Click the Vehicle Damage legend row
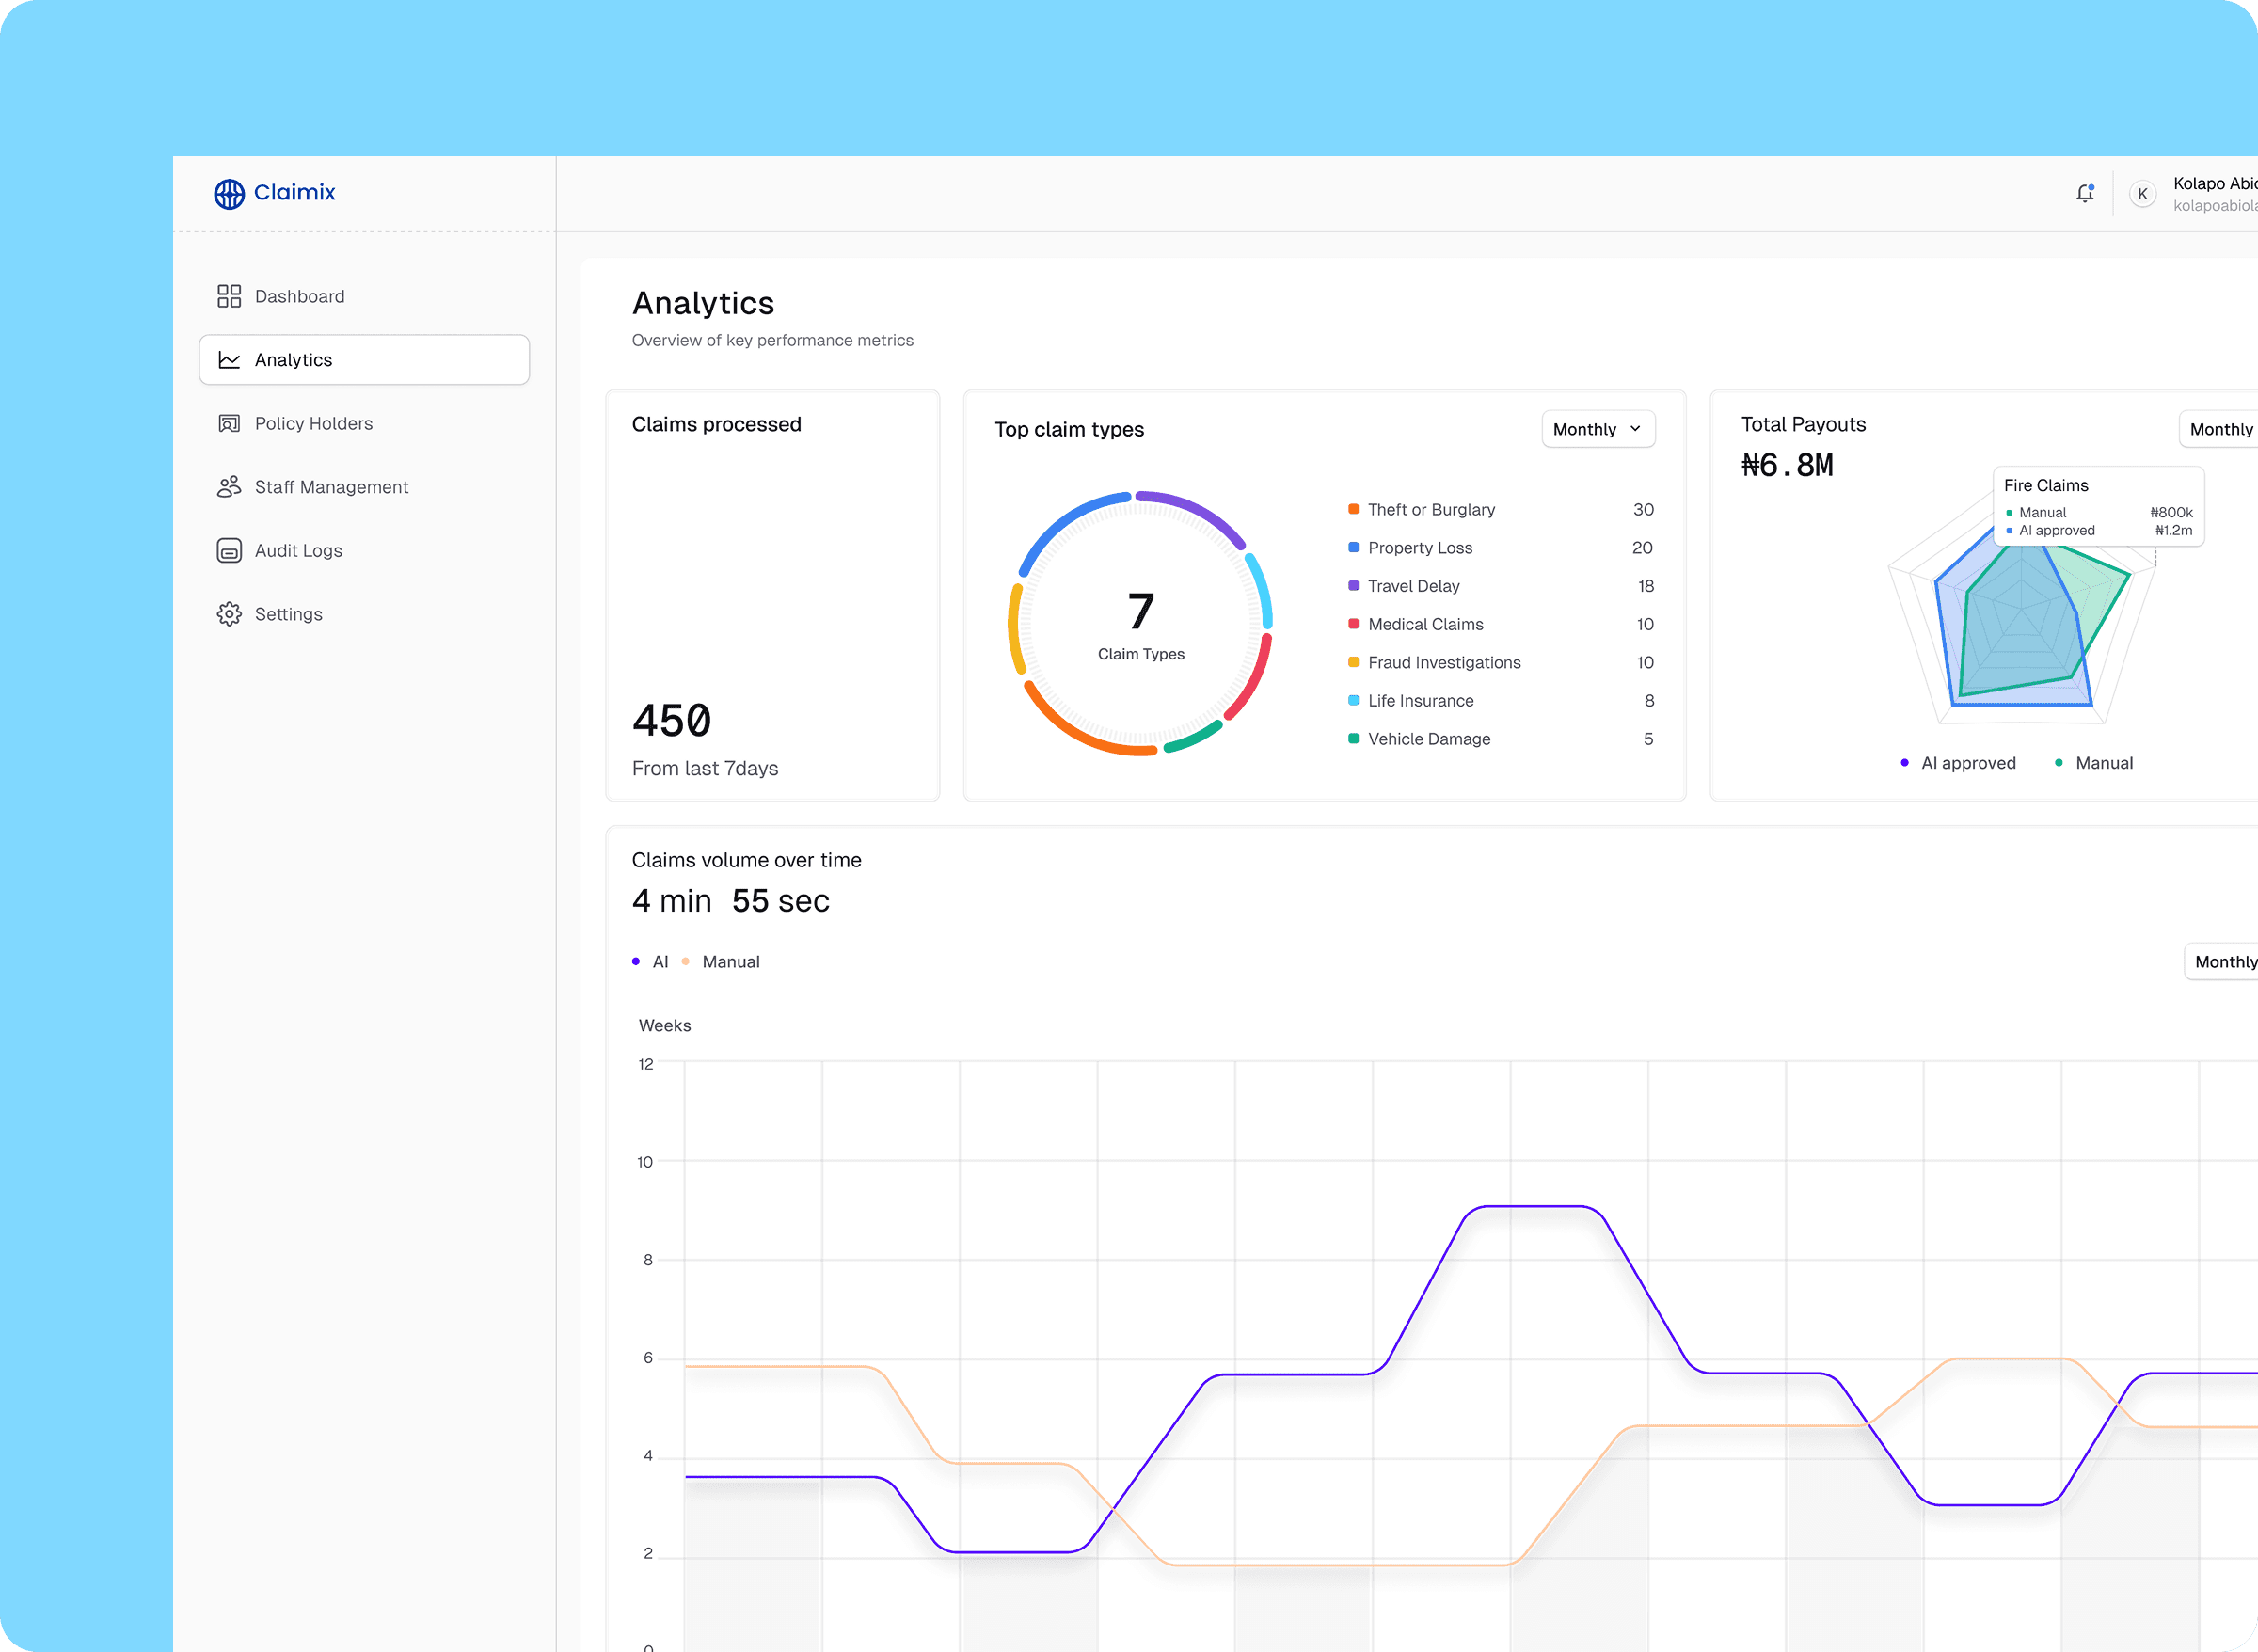 click(1428, 739)
